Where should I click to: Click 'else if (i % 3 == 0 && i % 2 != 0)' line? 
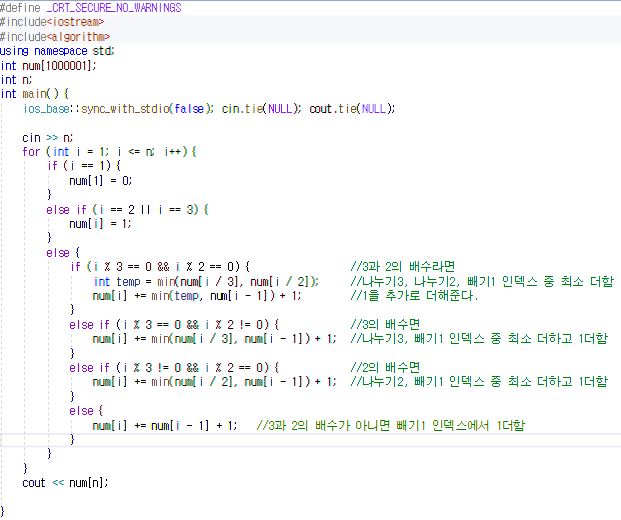coord(174,325)
